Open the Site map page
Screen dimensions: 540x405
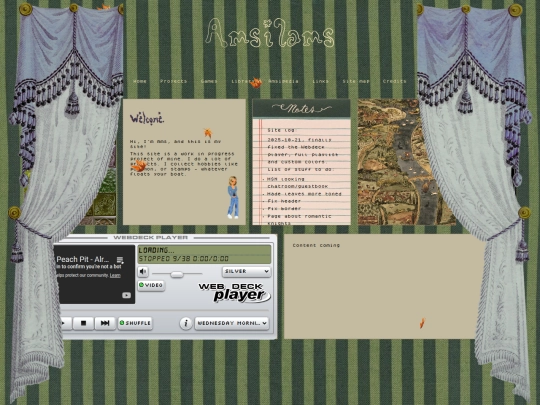(x=356, y=81)
